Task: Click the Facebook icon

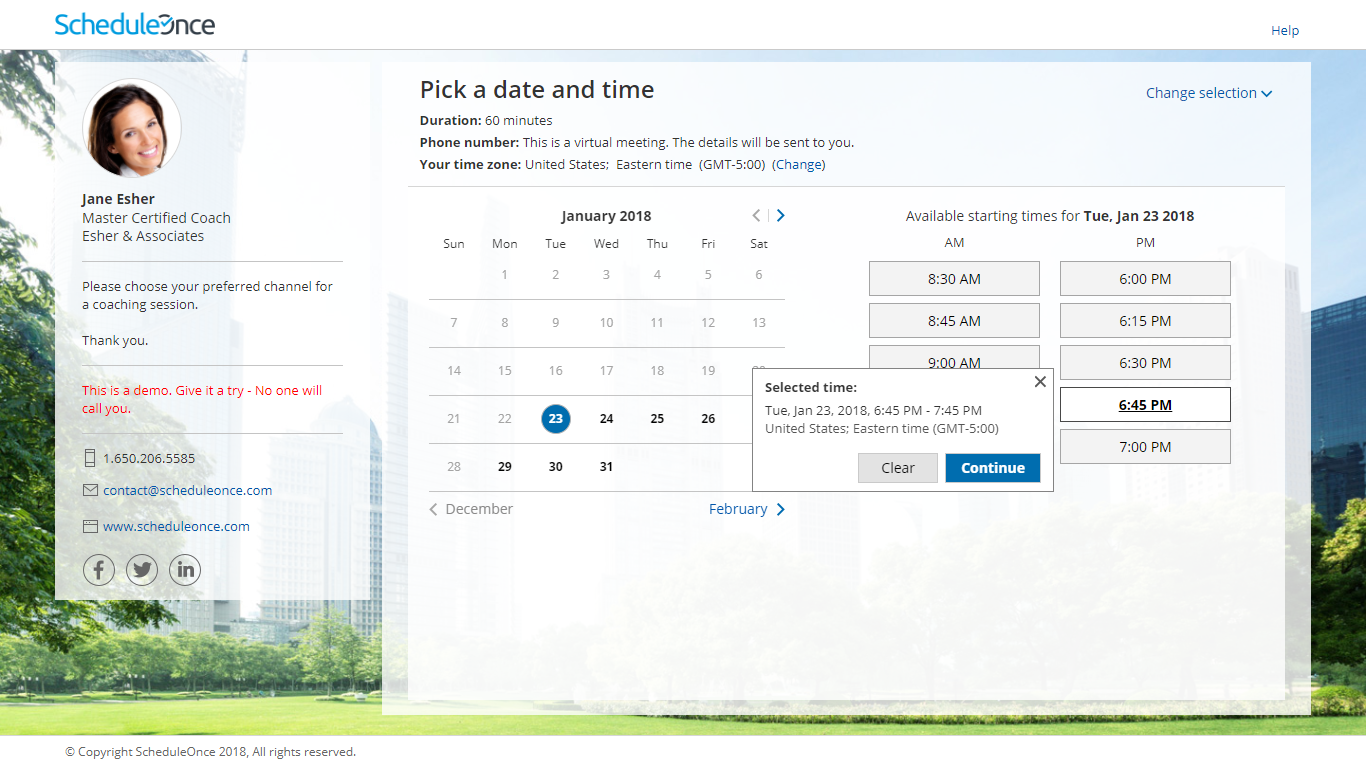Action: pos(98,569)
